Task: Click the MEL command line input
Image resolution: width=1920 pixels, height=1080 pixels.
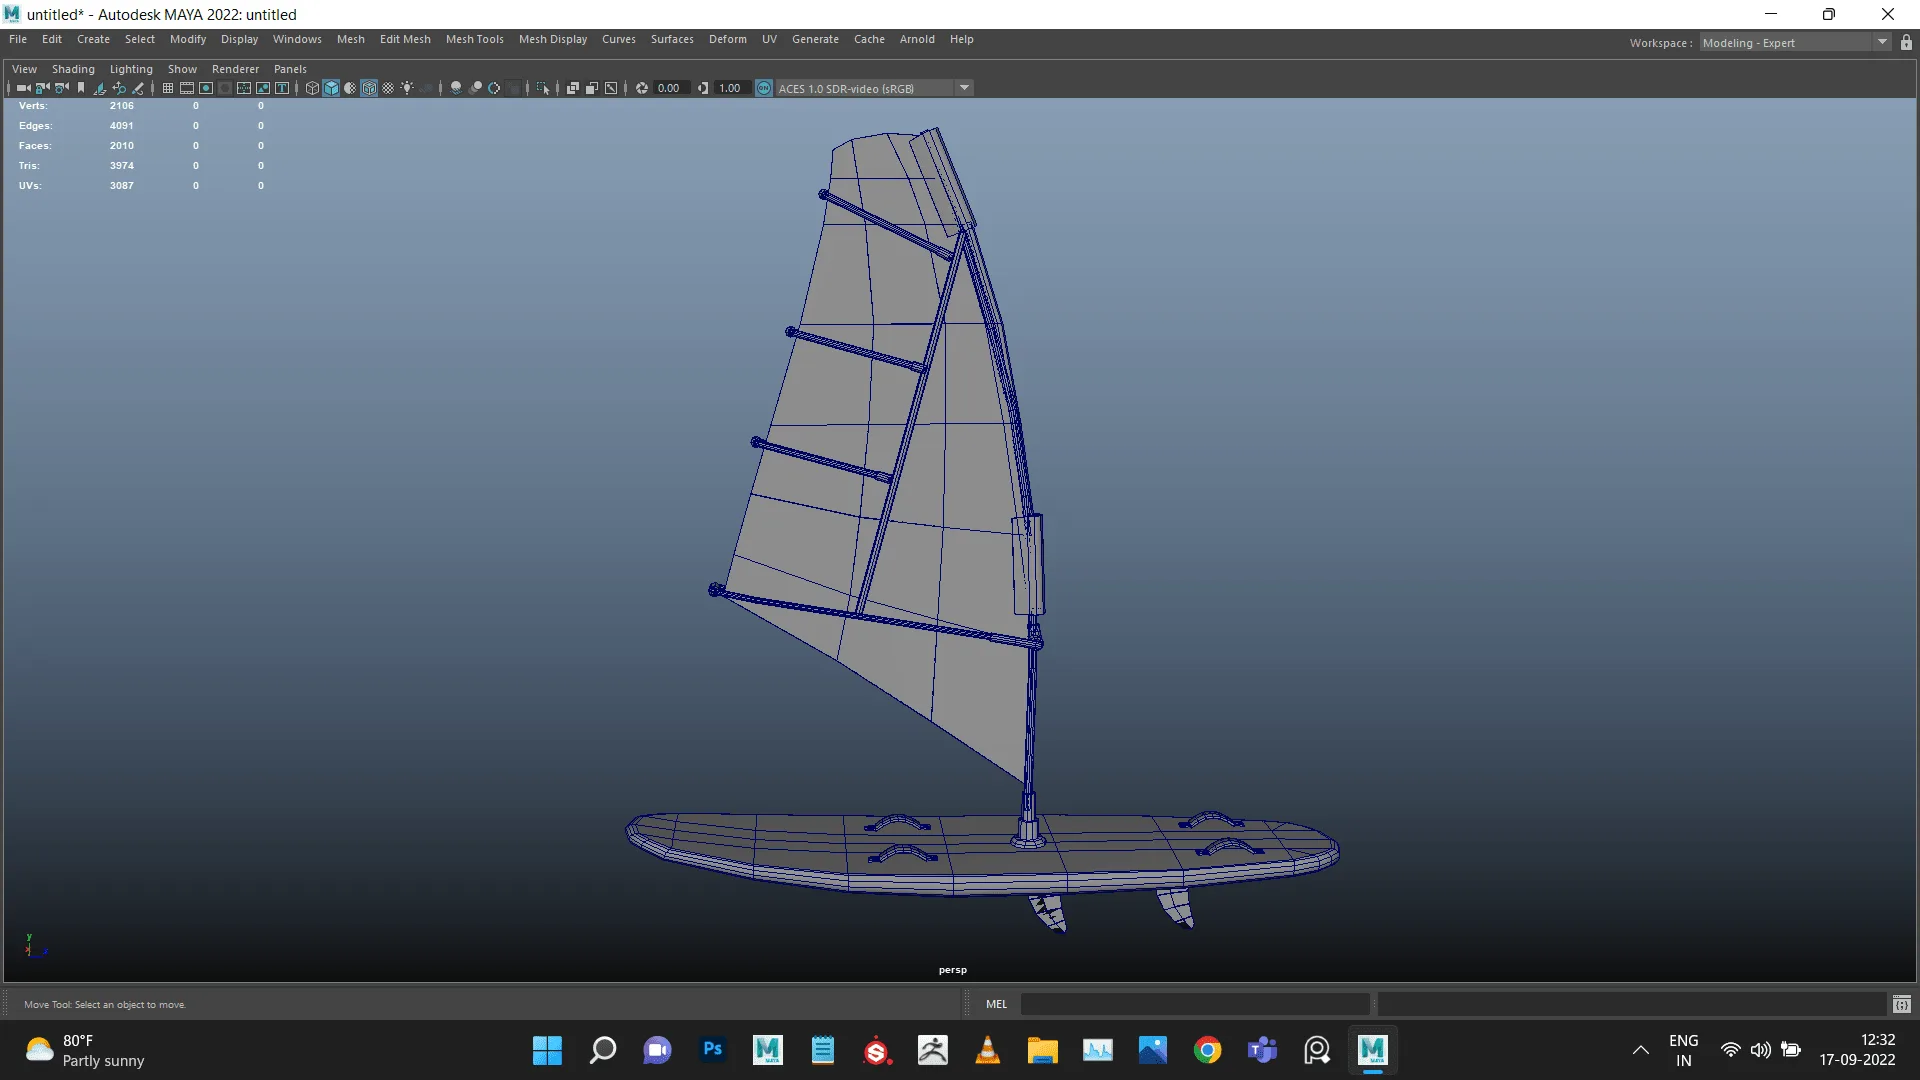Action: tap(1195, 1004)
